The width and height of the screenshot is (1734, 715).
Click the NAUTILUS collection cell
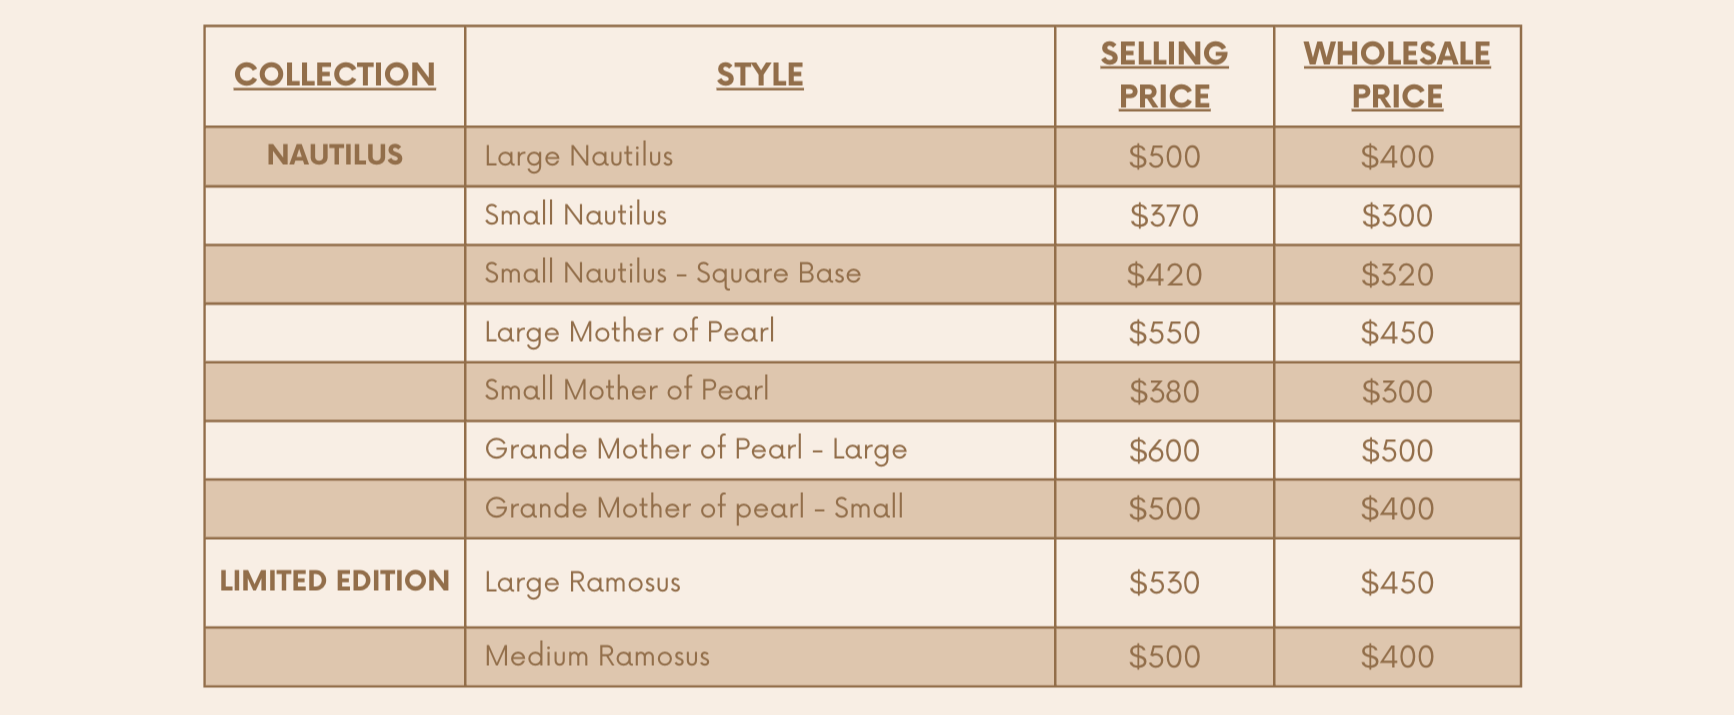click(x=335, y=156)
